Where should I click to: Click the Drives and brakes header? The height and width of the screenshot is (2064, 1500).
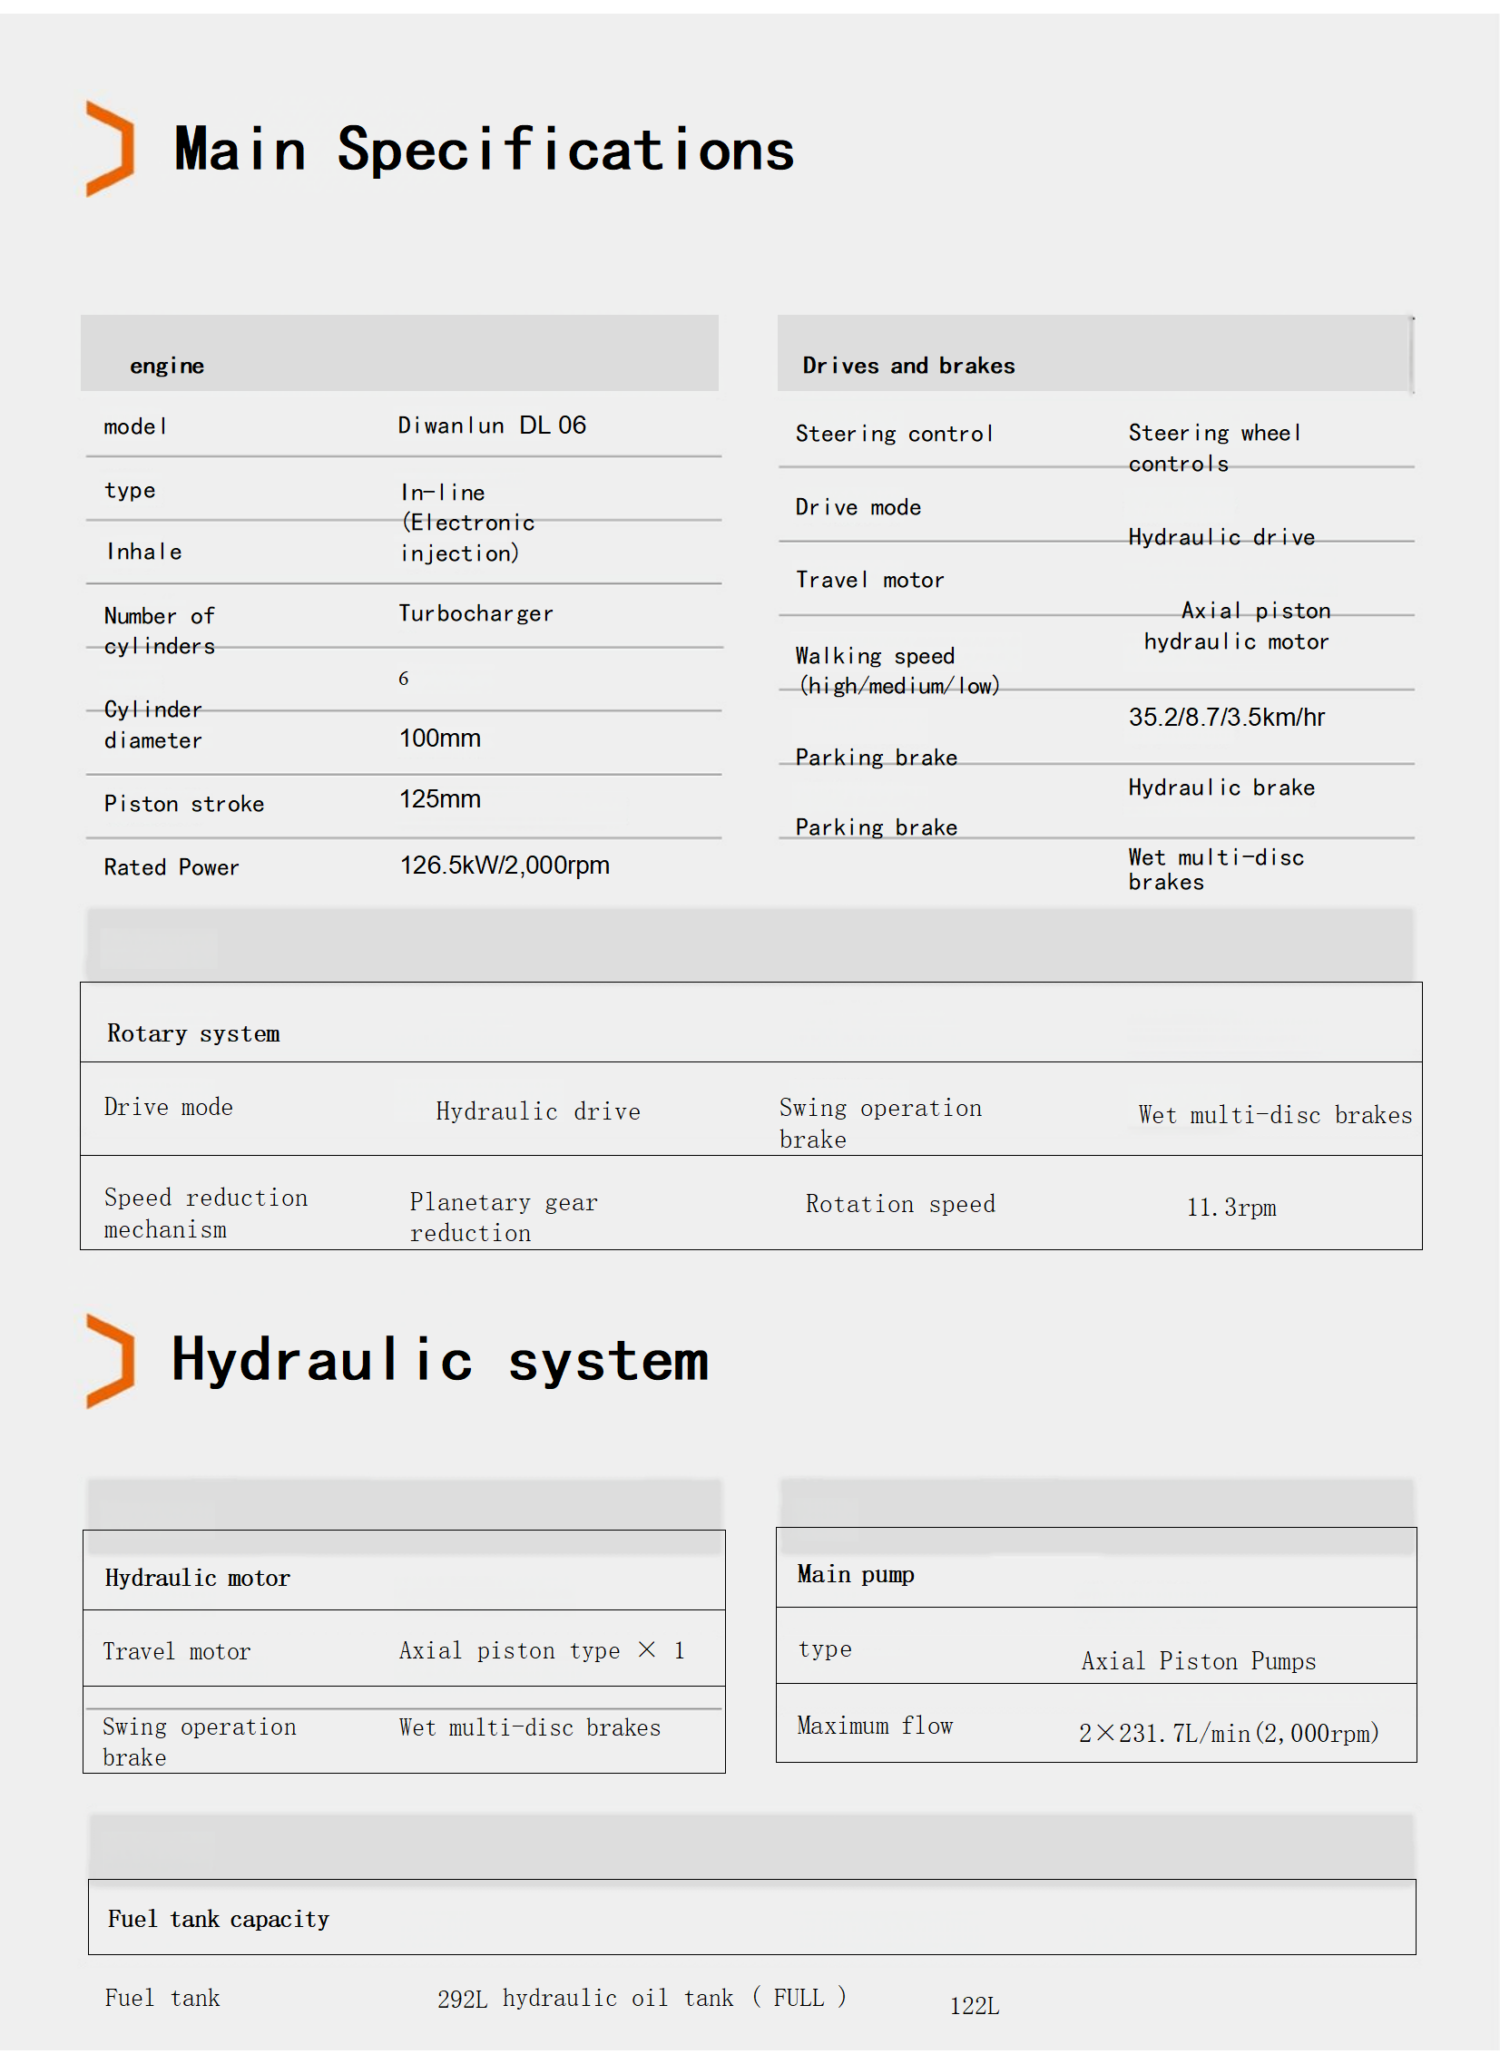1095,353
